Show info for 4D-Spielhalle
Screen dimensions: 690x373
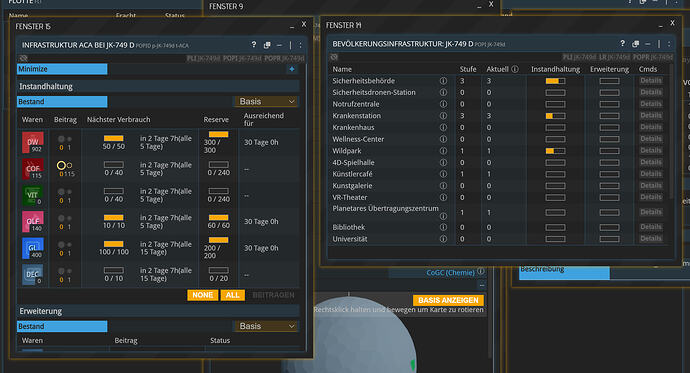[x=443, y=162]
